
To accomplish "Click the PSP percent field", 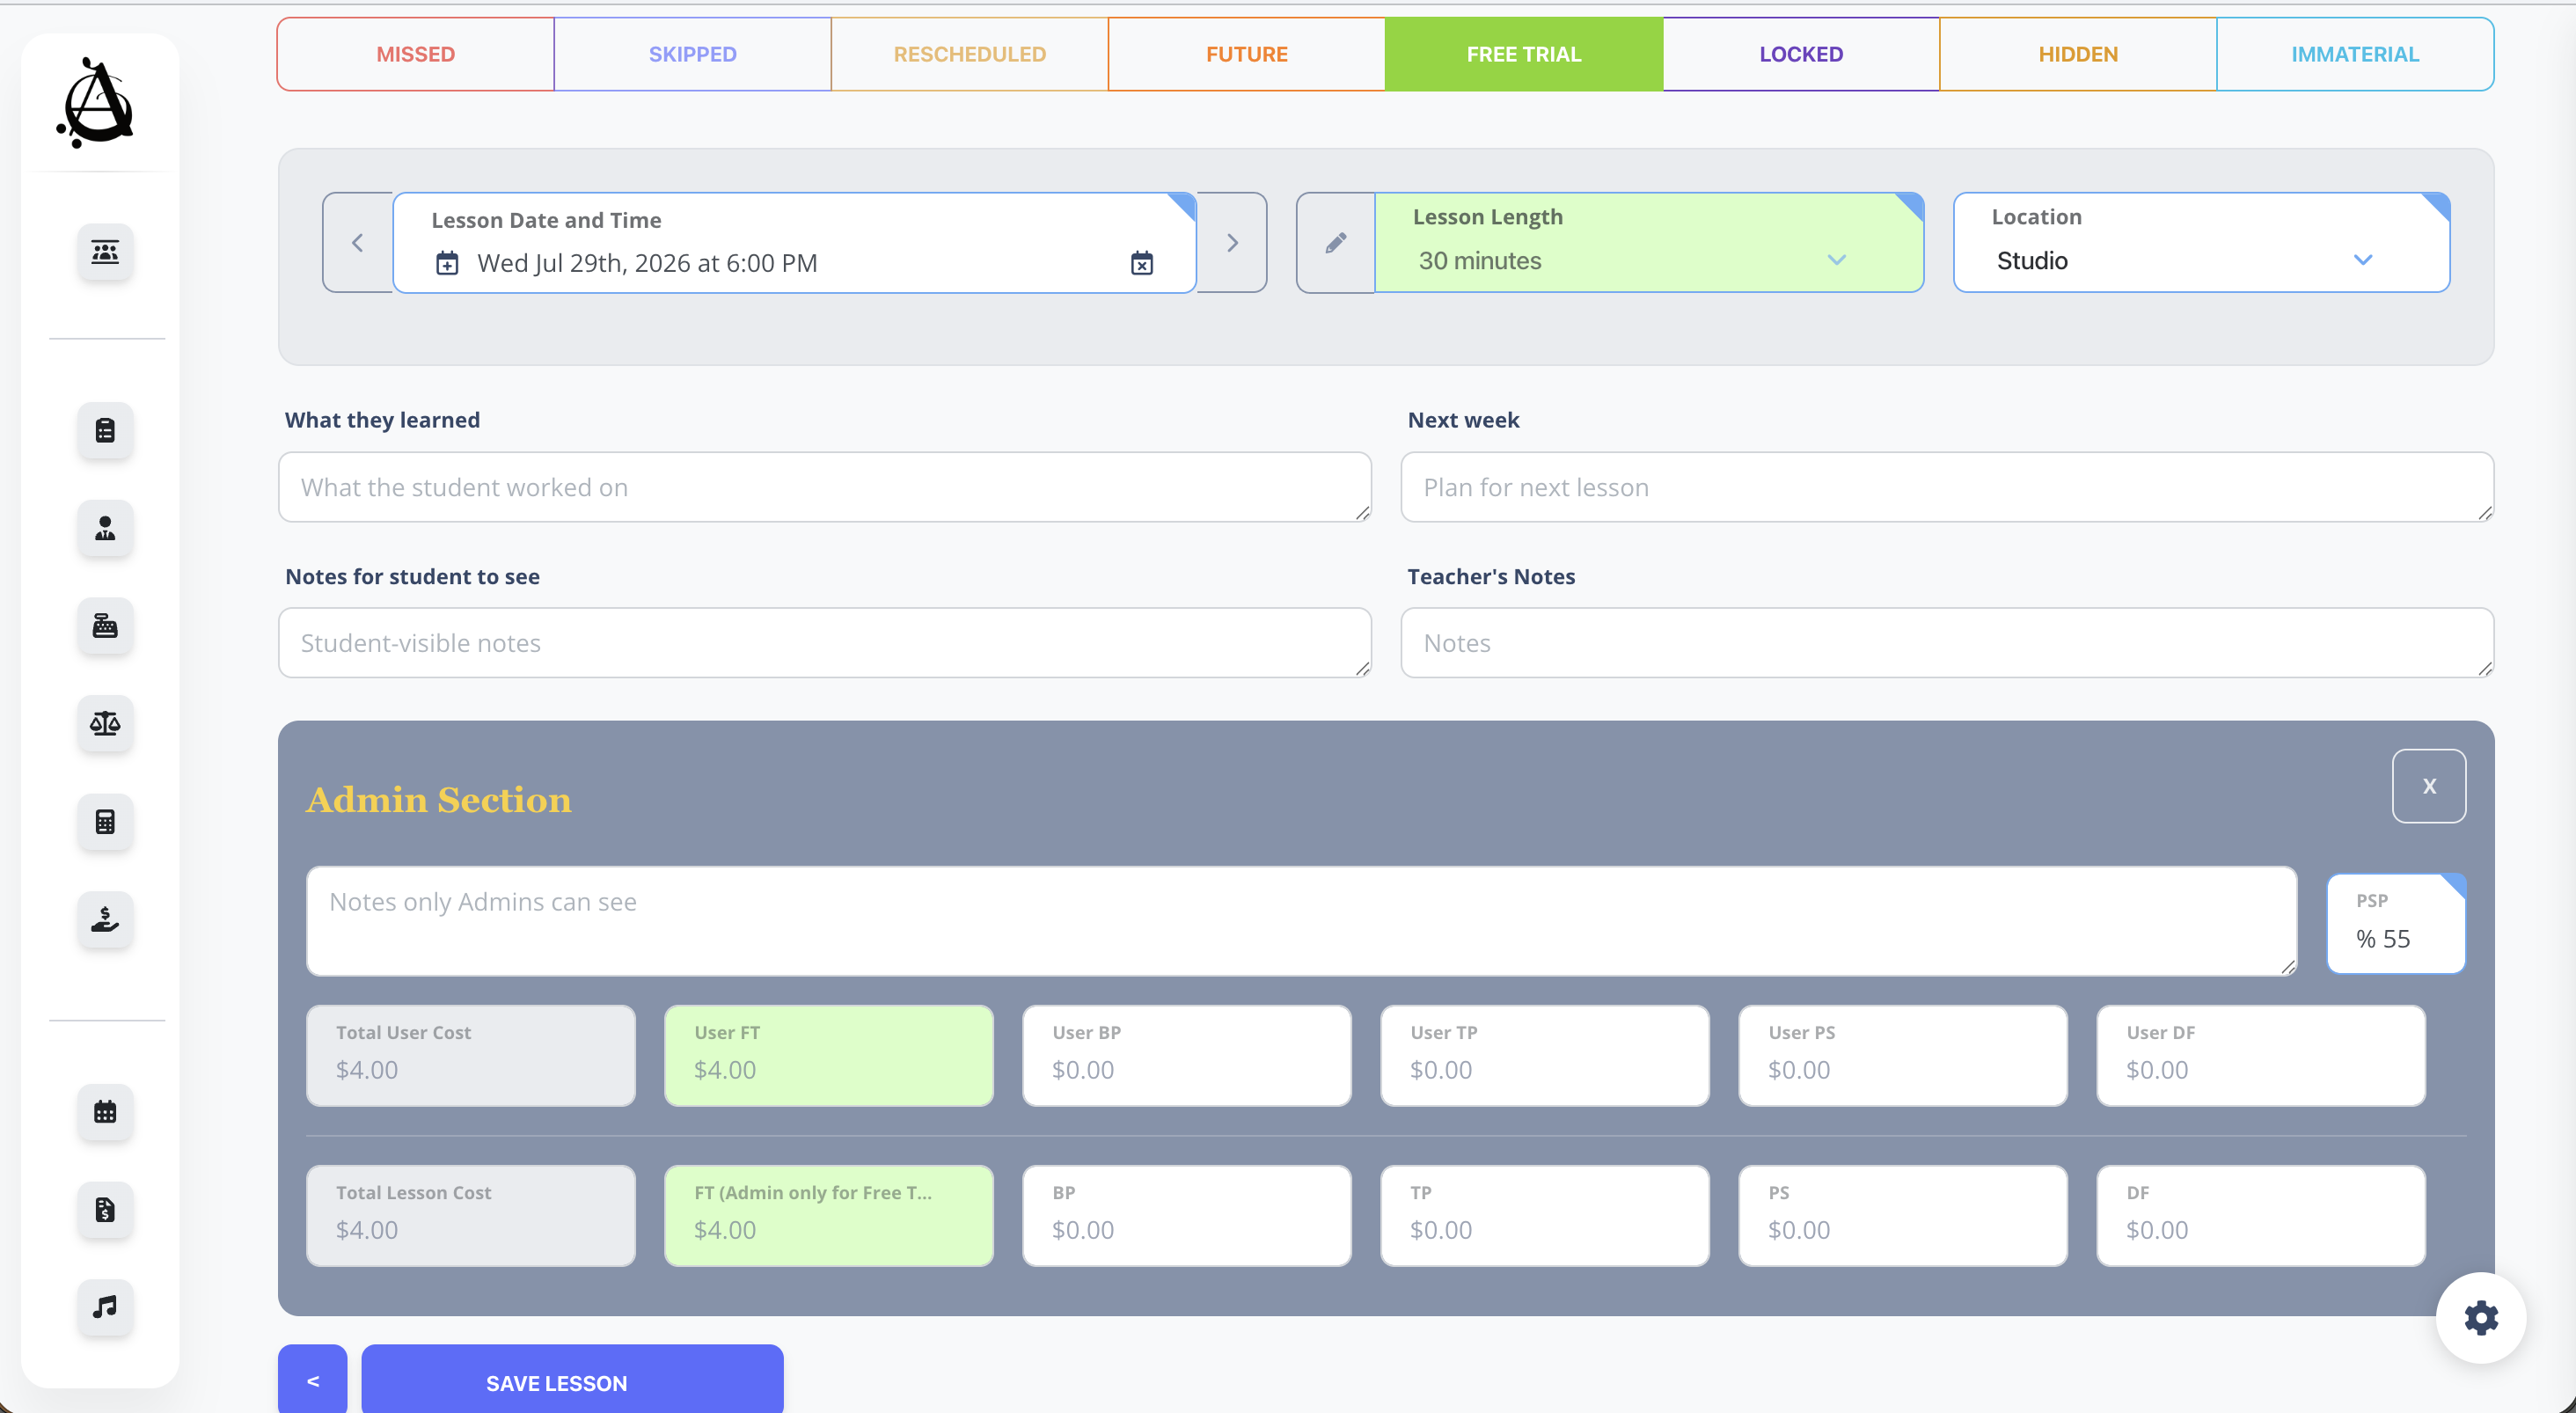I will [x=2396, y=923].
